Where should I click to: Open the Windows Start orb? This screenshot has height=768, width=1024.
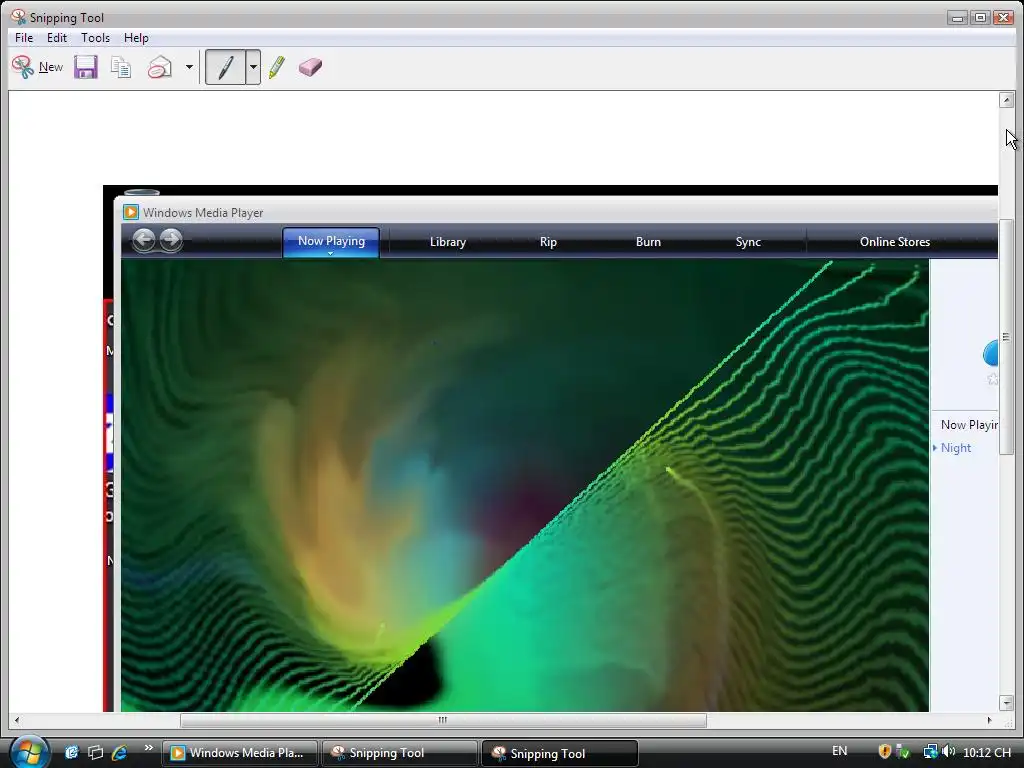(x=29, y=752)
